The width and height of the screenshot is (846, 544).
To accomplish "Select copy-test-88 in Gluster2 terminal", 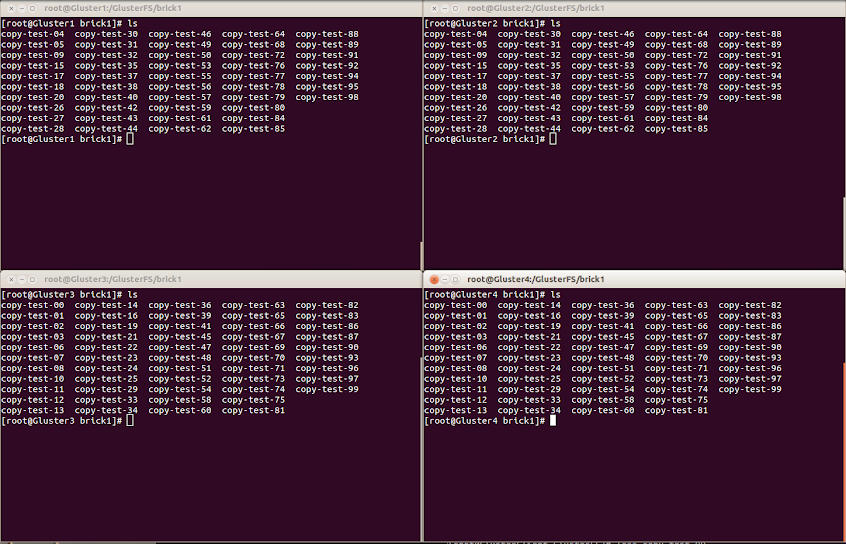I will pos(750,35).
